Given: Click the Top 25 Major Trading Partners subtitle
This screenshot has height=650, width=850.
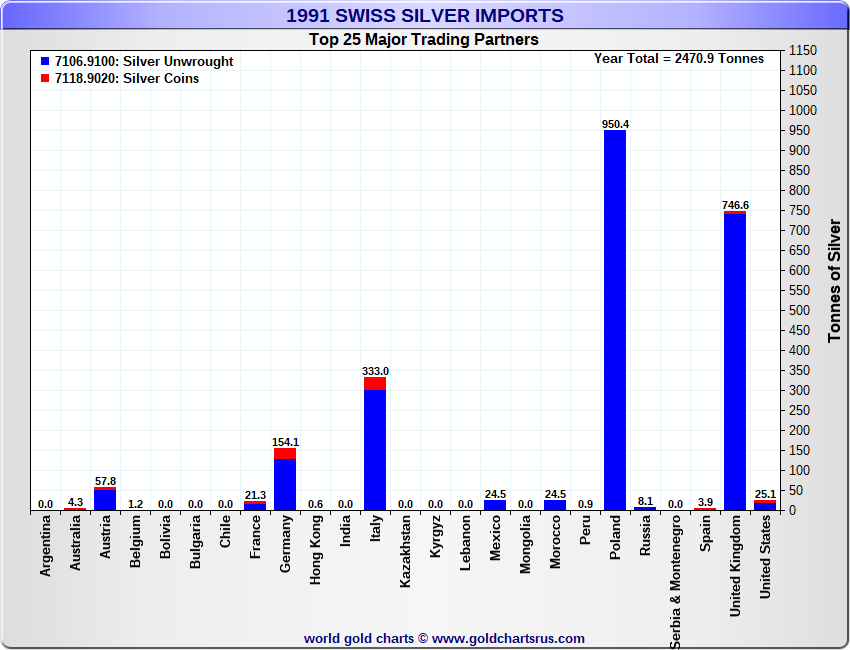Looking at the screenshot, I should (x=424, y=40).
